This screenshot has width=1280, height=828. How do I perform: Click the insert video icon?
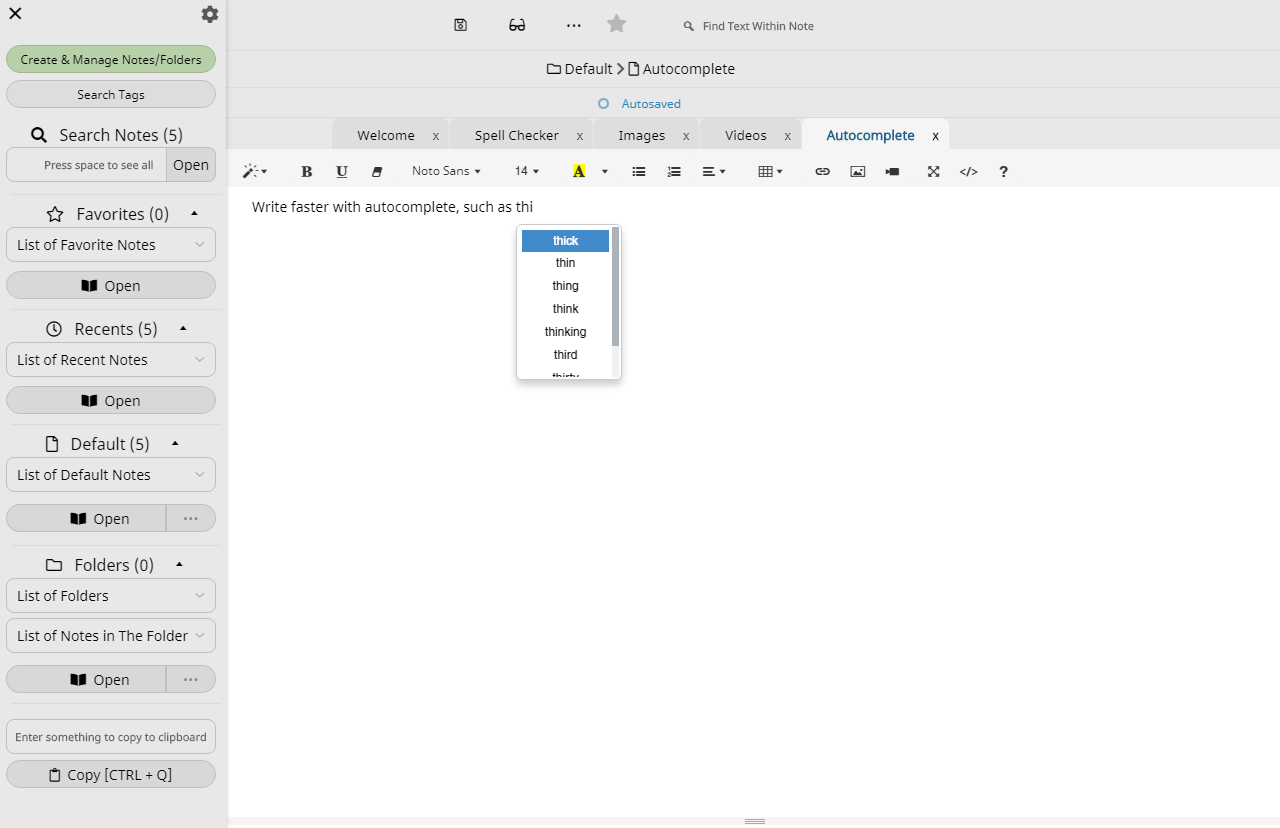click(892, 171)
